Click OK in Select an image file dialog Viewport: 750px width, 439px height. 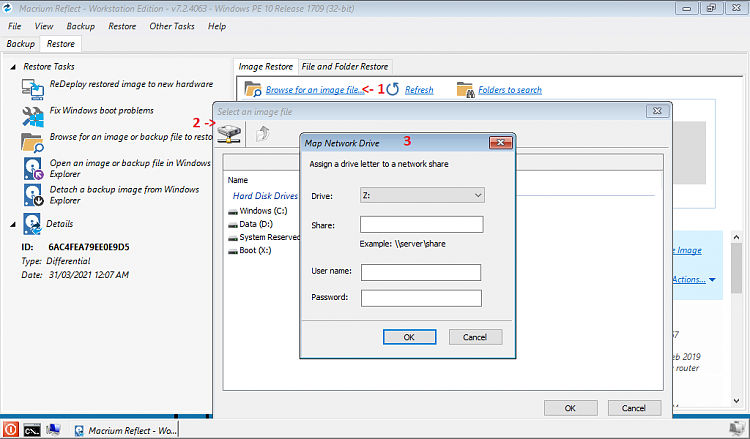(x=570, y=408)
